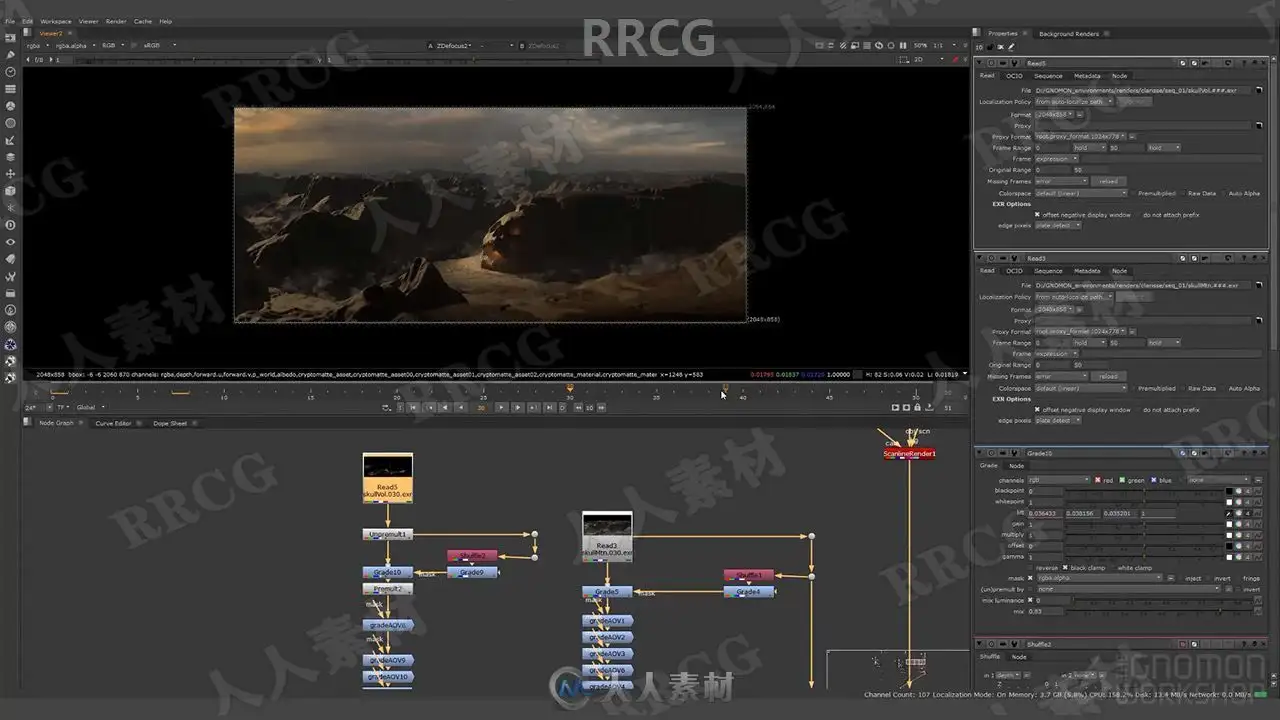
Task: Open the Read5 Missing Frames dropdown
Action: click(x=1063, y=181)
